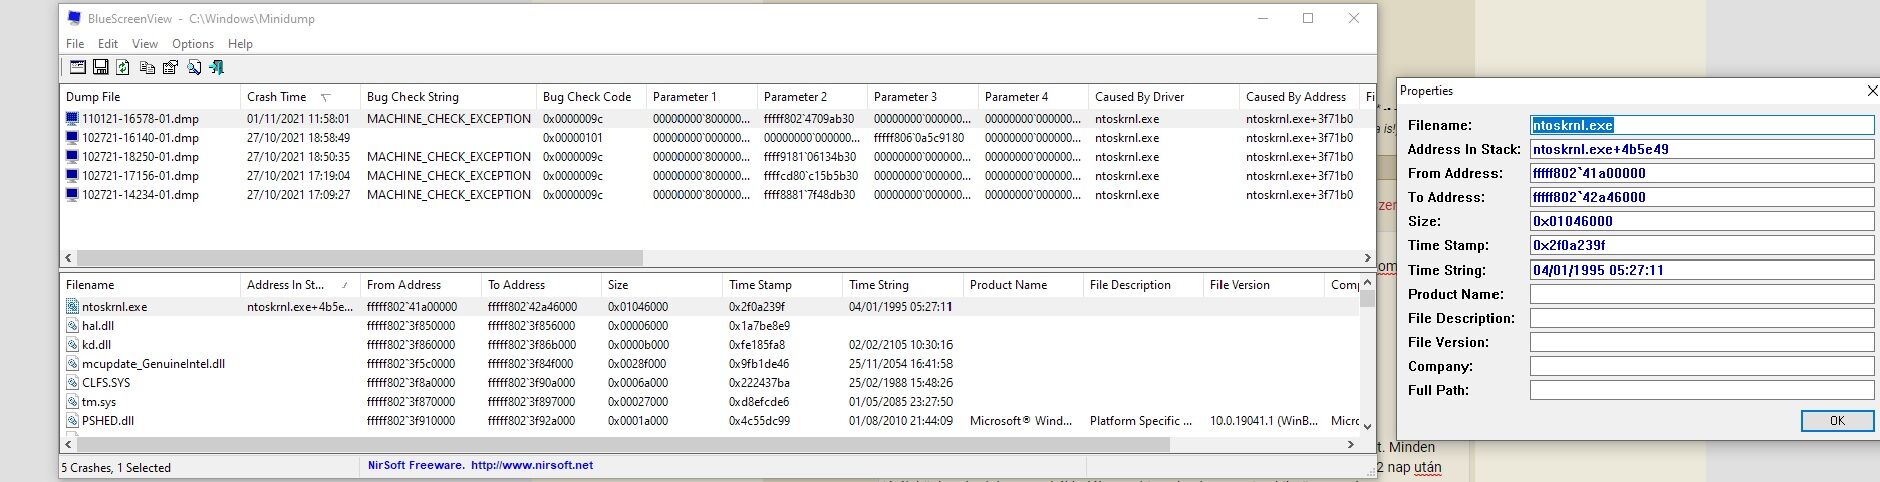Viewport: 1880px width, 482px height.
Task: Select PSHED.dll row in lower pane
Action: click(x=107, y=421)
